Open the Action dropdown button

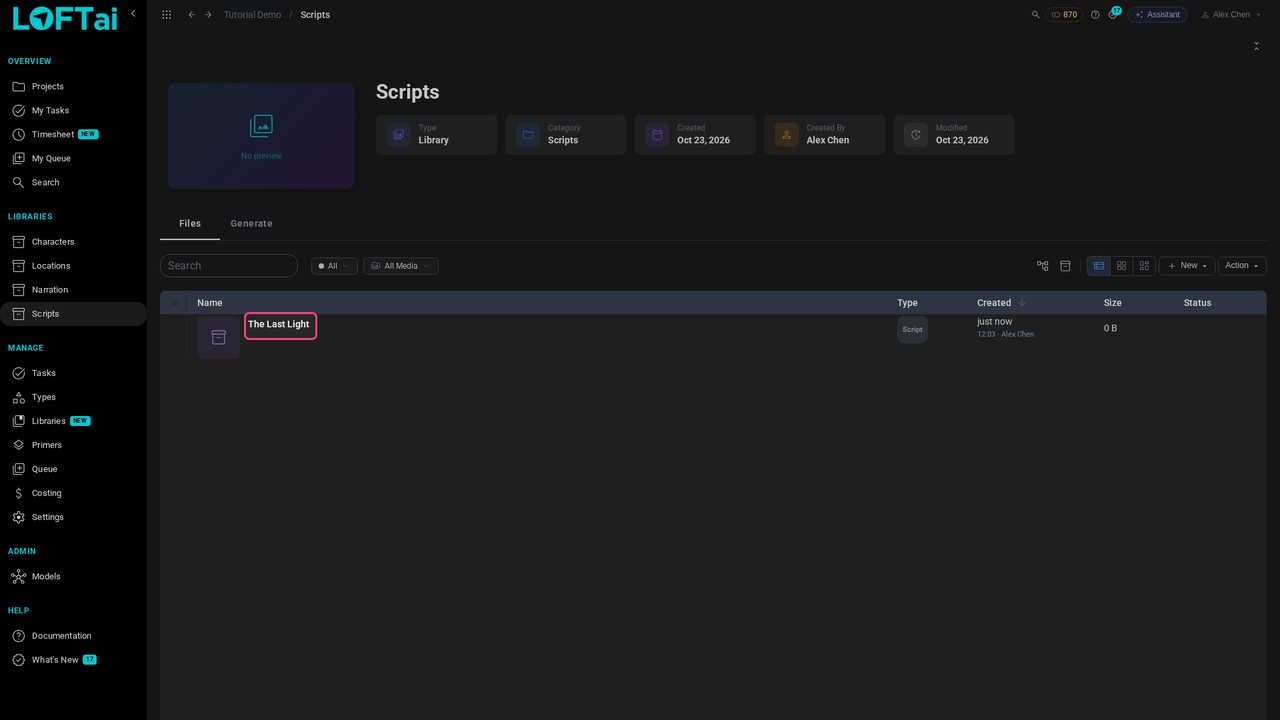1242,266
